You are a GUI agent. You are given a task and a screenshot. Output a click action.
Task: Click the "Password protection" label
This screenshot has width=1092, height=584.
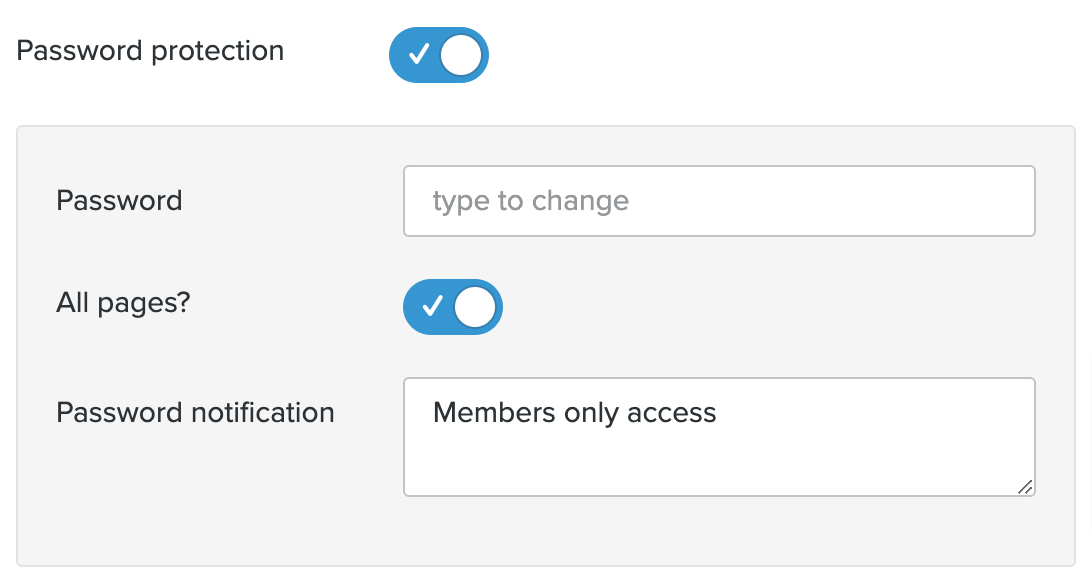coord(150,51)
